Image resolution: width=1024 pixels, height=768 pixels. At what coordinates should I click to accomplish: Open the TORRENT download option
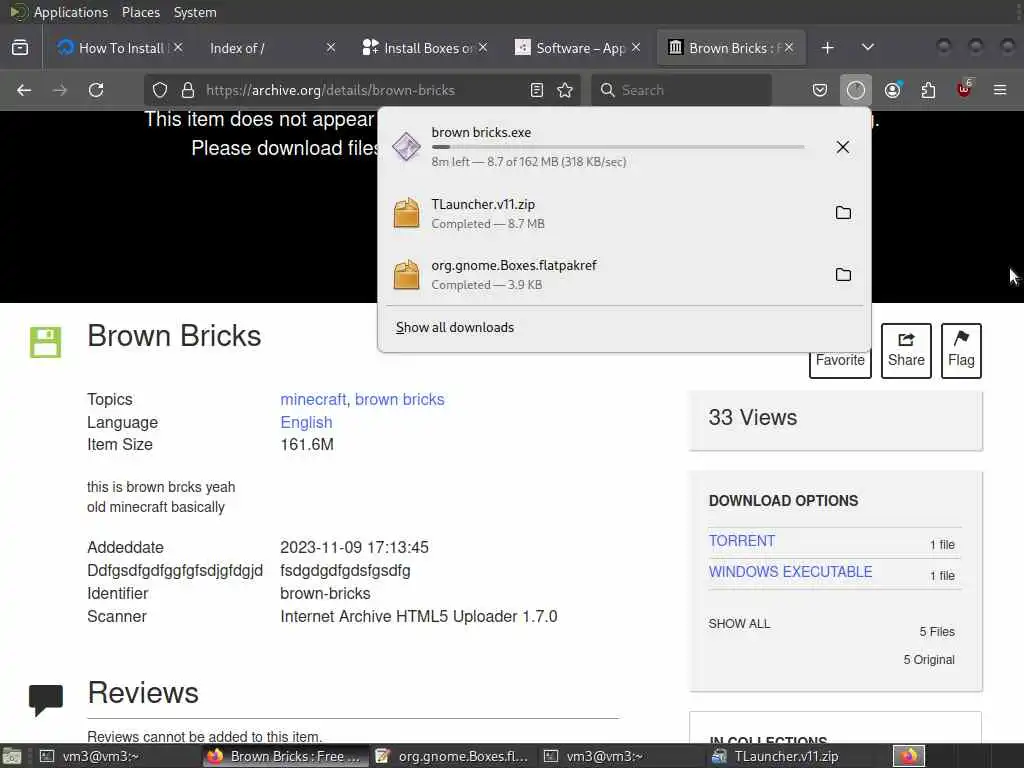[x=742, y=541]
